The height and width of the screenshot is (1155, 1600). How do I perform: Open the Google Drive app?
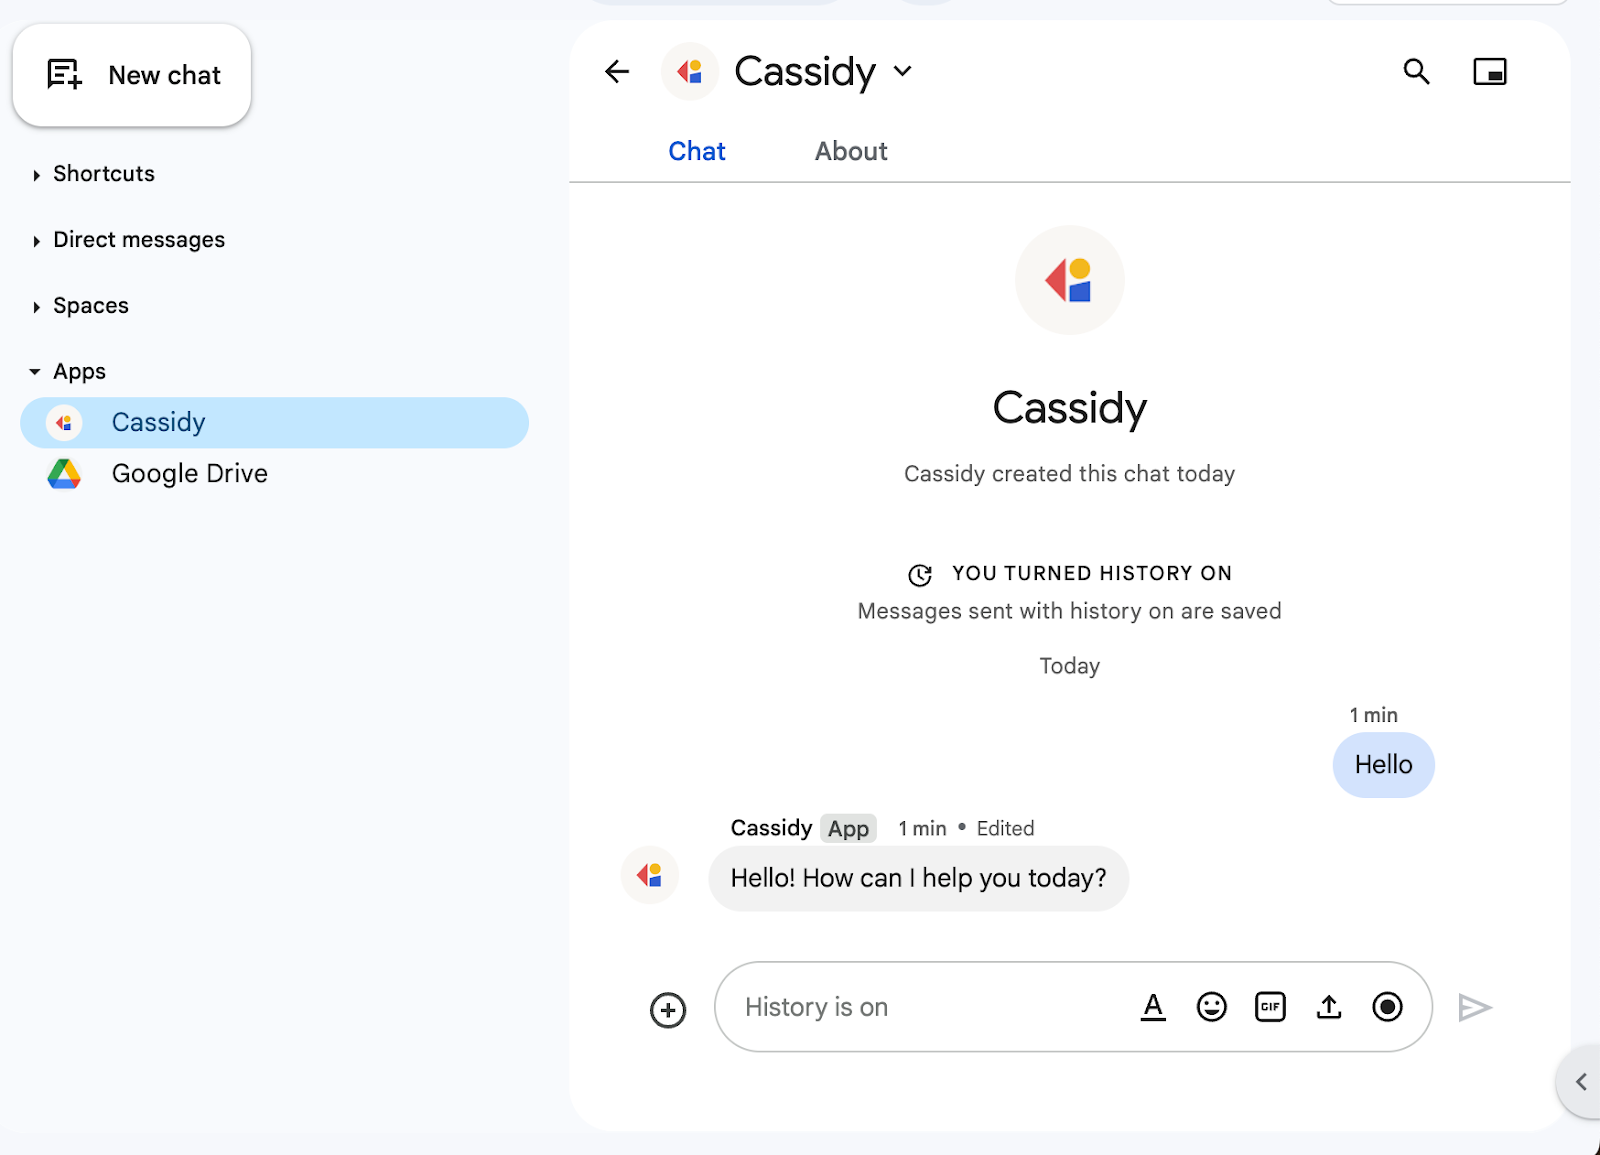[189, 473]
